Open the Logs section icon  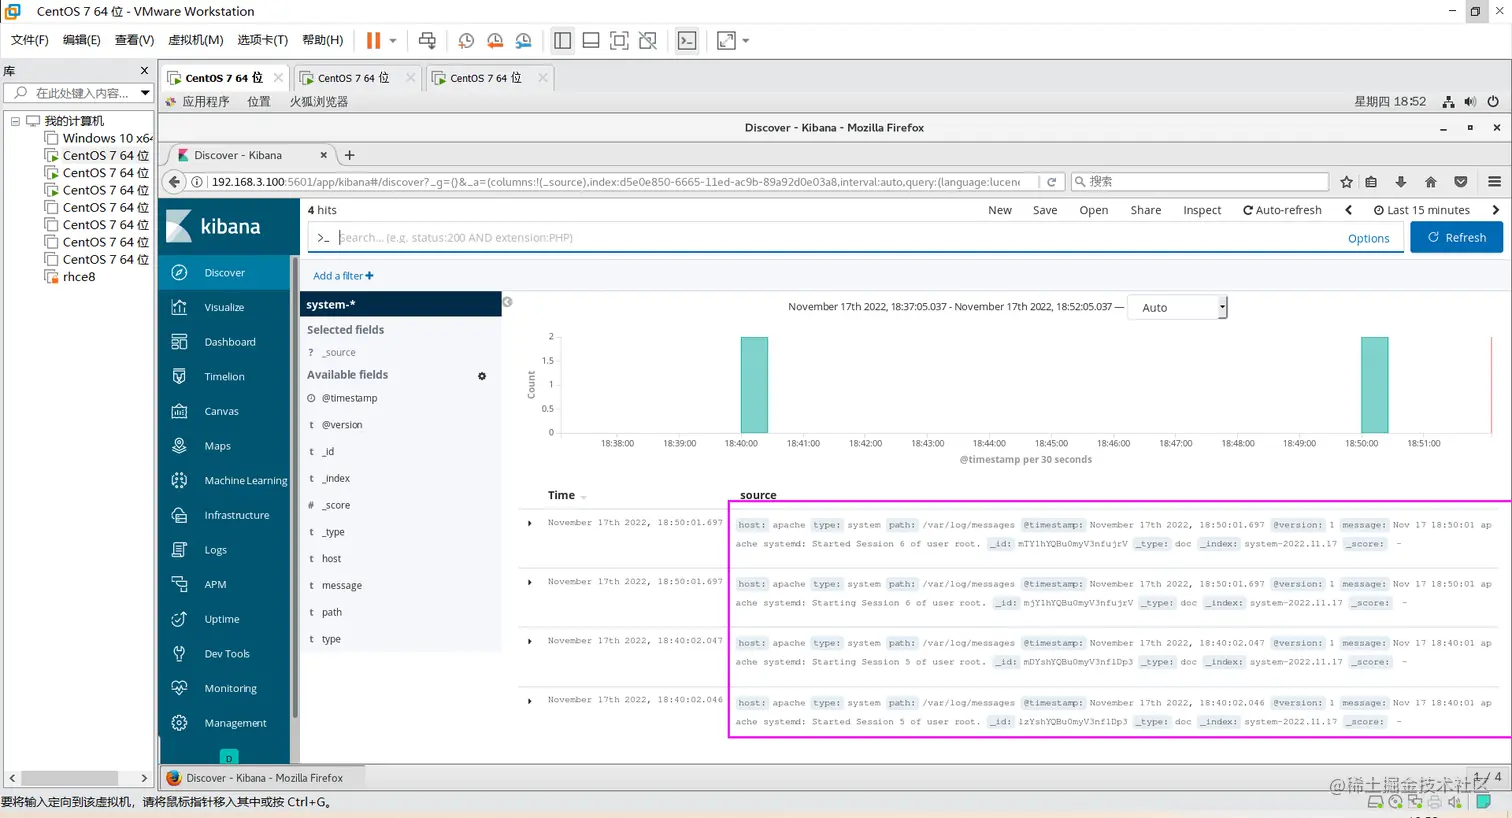pyautogui.click(x=179, y=550)
